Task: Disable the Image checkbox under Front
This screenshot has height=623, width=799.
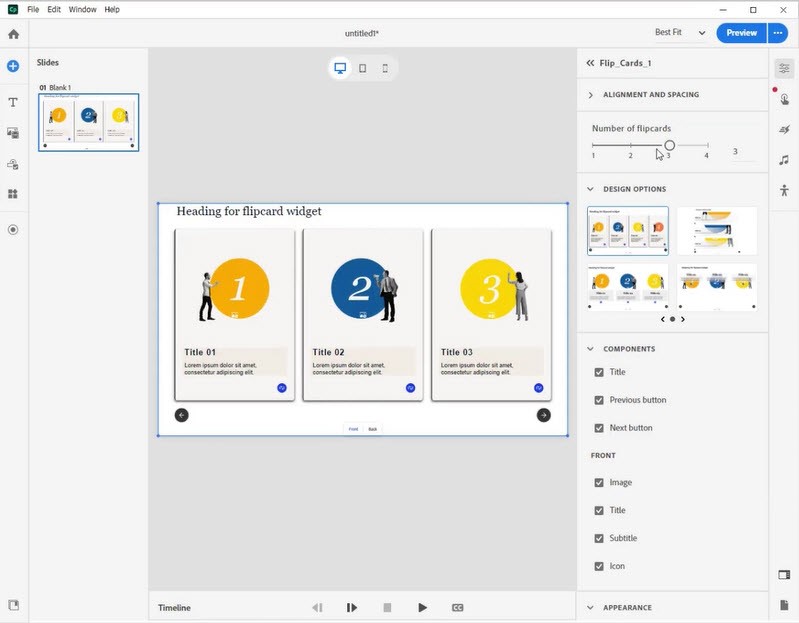Action: point(599,482)
